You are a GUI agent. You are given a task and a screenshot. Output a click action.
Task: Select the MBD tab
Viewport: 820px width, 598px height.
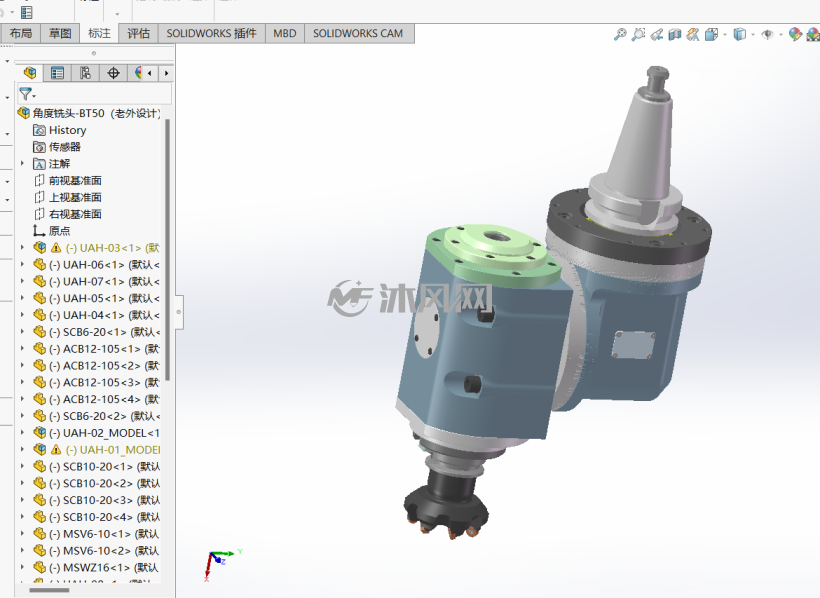coord(284,33)
